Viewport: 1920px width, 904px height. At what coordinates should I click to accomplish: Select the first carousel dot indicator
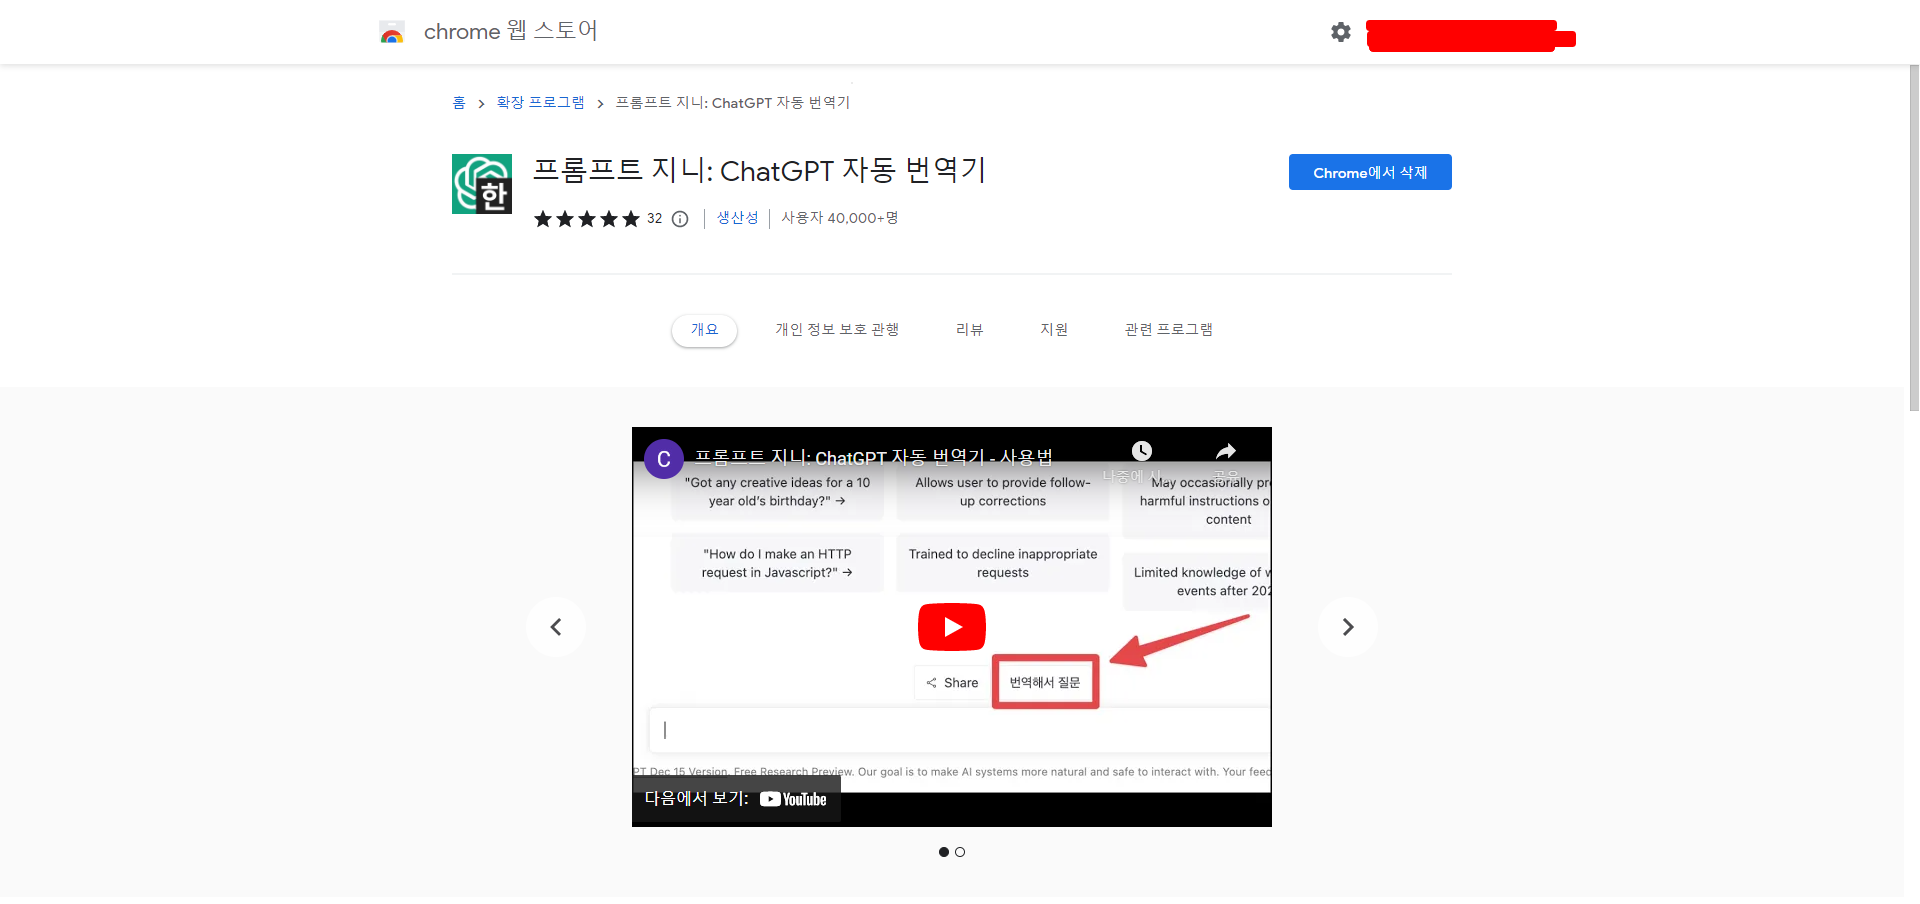[x=944, y=852]
